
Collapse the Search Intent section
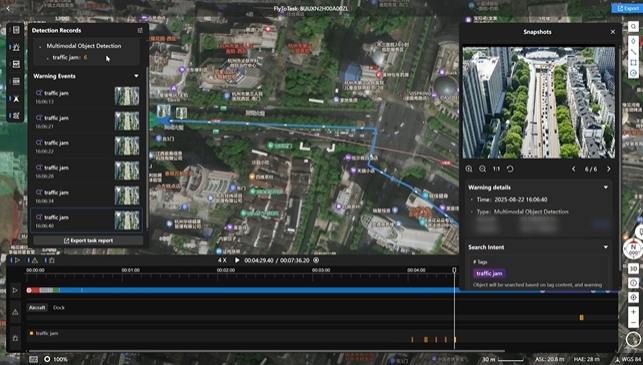606,247
